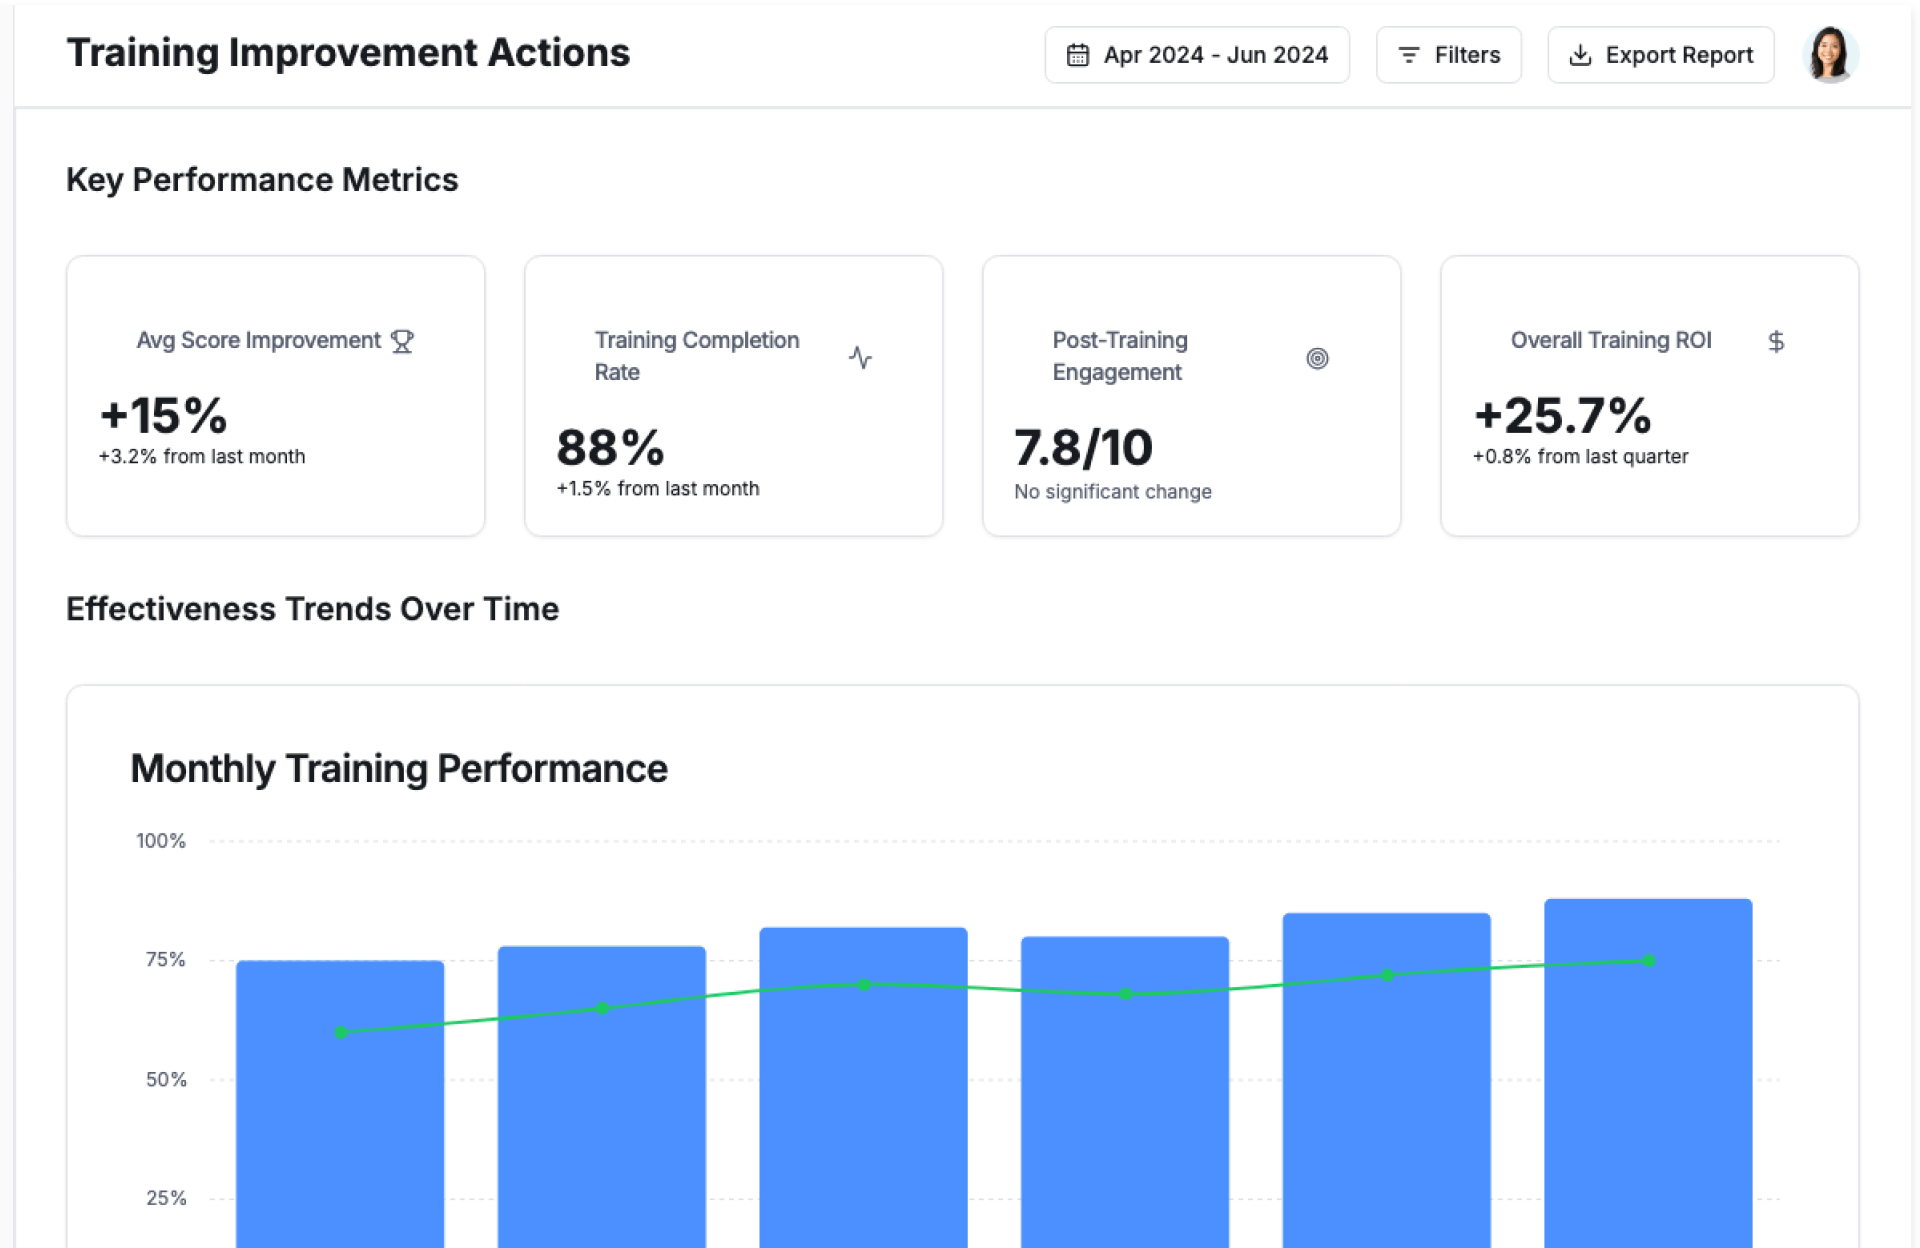Viewport: 1920px width, 1248px height.
Task: Select the +25.7% Overall Training ROI card
Action: tap(1649, 396)
